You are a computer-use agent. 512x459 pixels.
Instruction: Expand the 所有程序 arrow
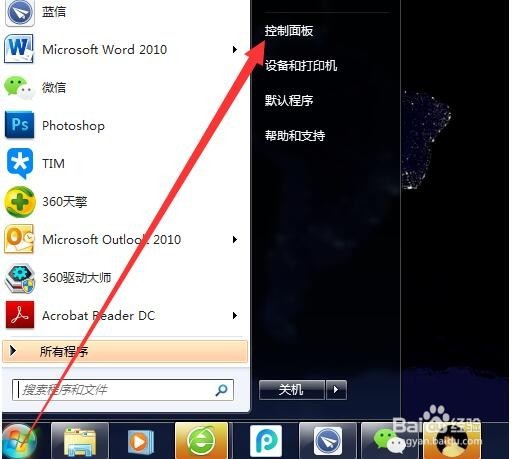[x=13, y=351]
